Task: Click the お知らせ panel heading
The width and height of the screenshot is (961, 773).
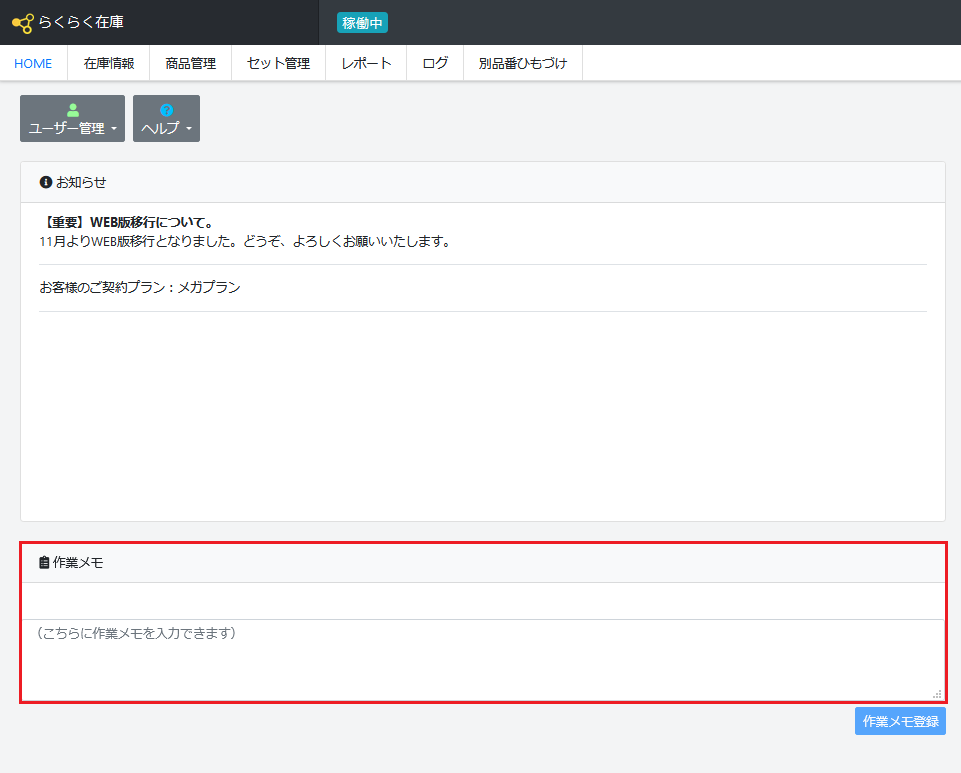Action: [81, 182]
